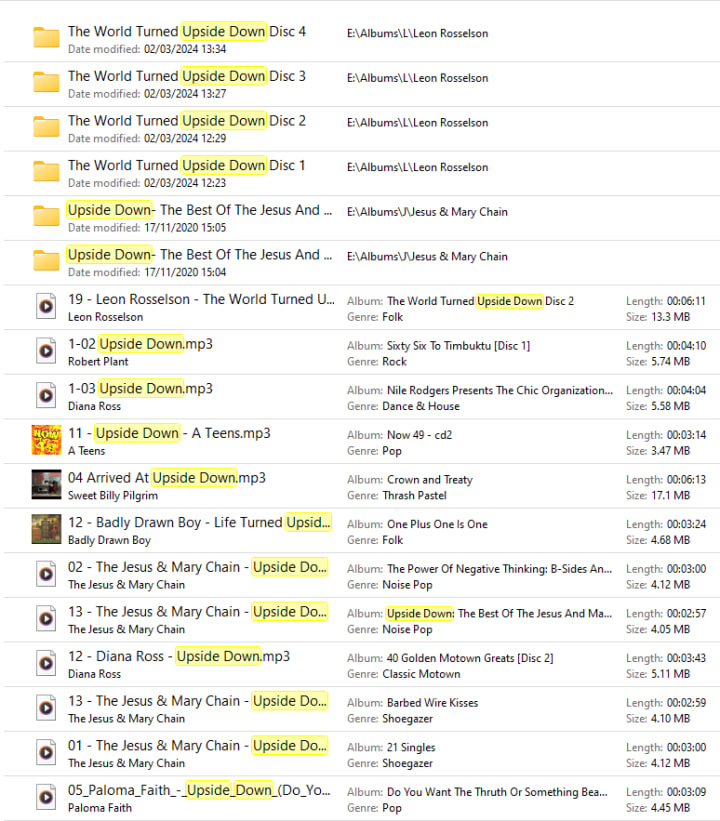Select Badly Drawn Boy album art thumbnail
The height and width of the screenshot is (821, 720).
click(46, 529)
